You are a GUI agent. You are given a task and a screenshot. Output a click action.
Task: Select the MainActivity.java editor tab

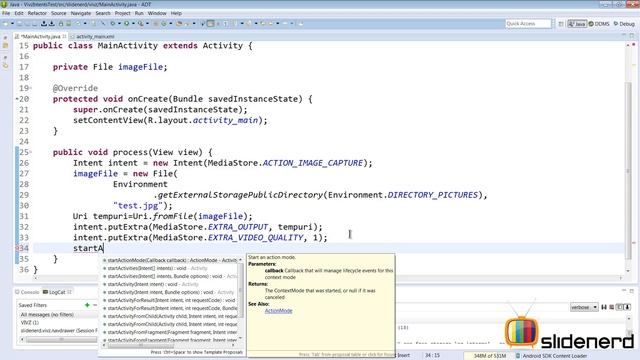[40, 36]
